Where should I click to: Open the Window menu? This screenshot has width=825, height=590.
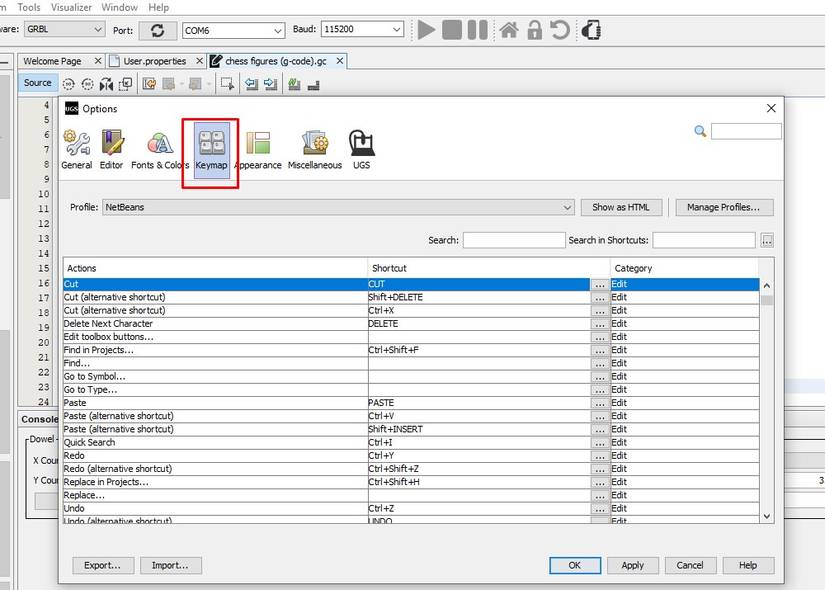119,7
